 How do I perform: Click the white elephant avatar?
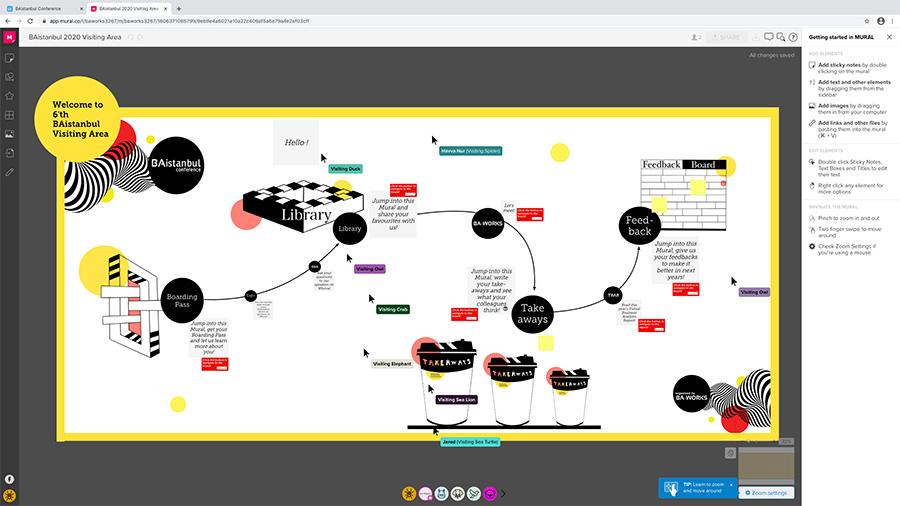point(457,493)
